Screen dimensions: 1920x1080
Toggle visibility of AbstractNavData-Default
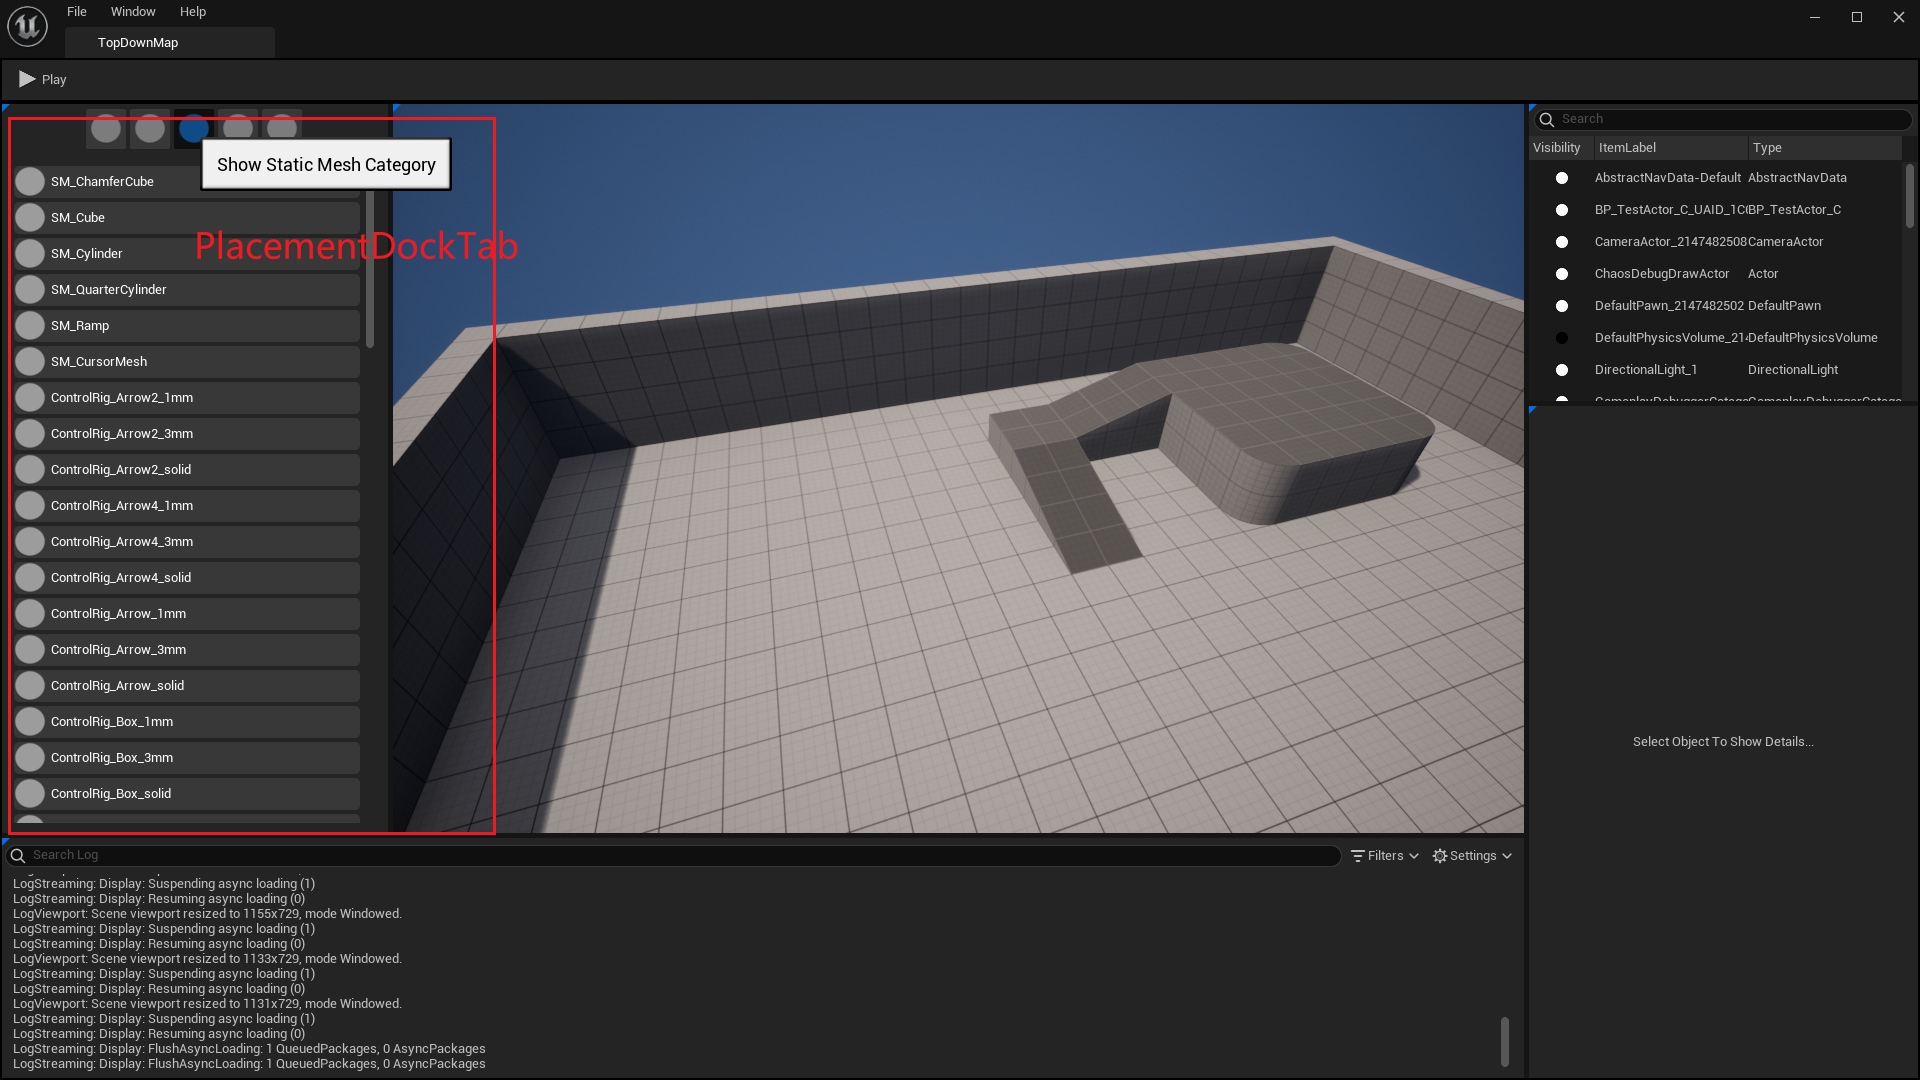1562,177
